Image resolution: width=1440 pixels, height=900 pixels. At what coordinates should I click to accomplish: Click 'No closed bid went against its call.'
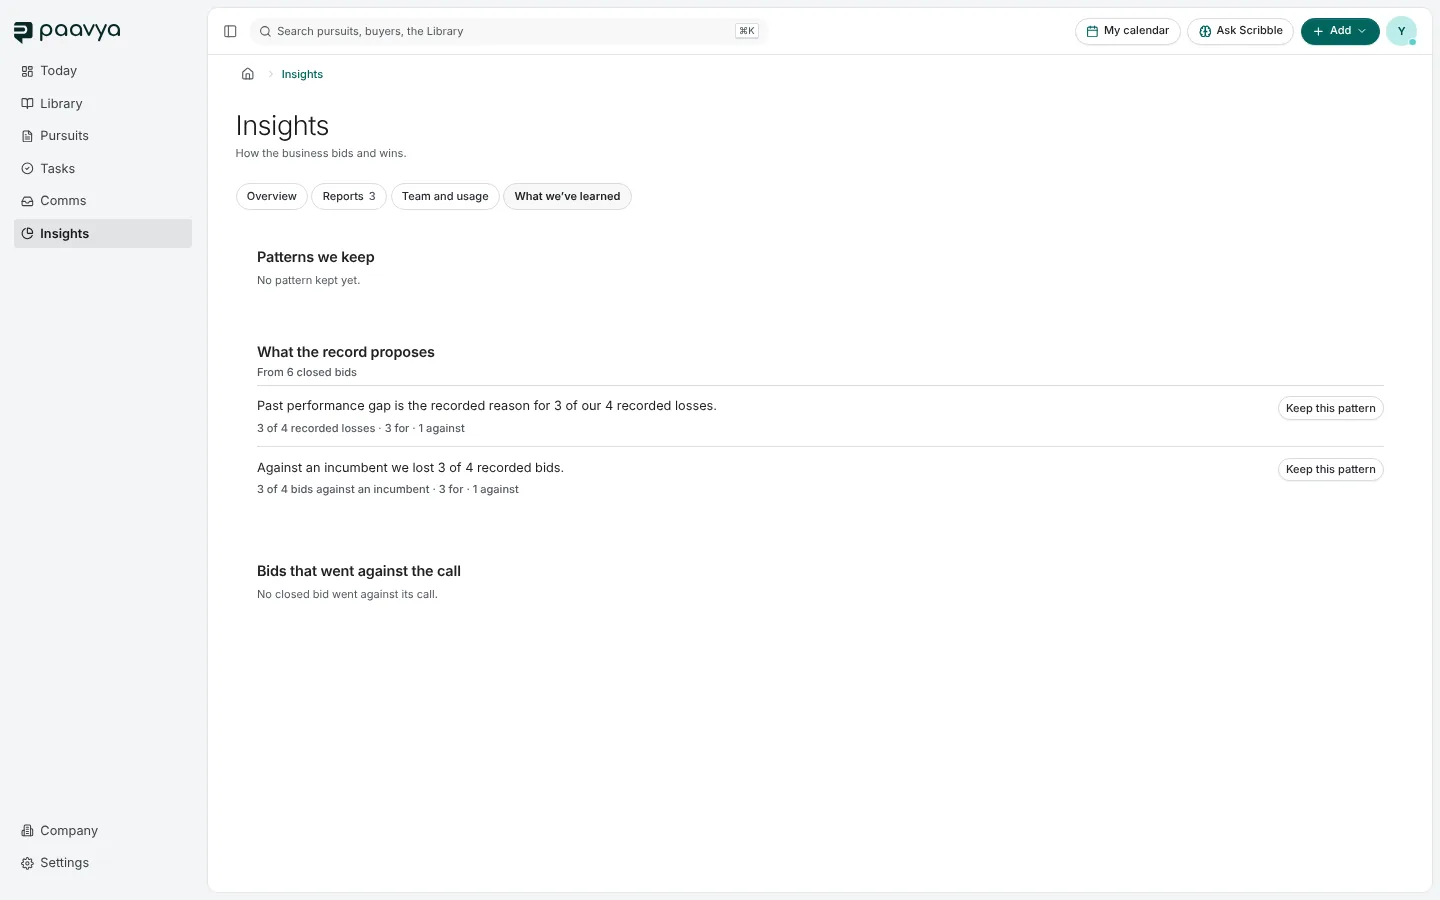(x=347, y=595)
